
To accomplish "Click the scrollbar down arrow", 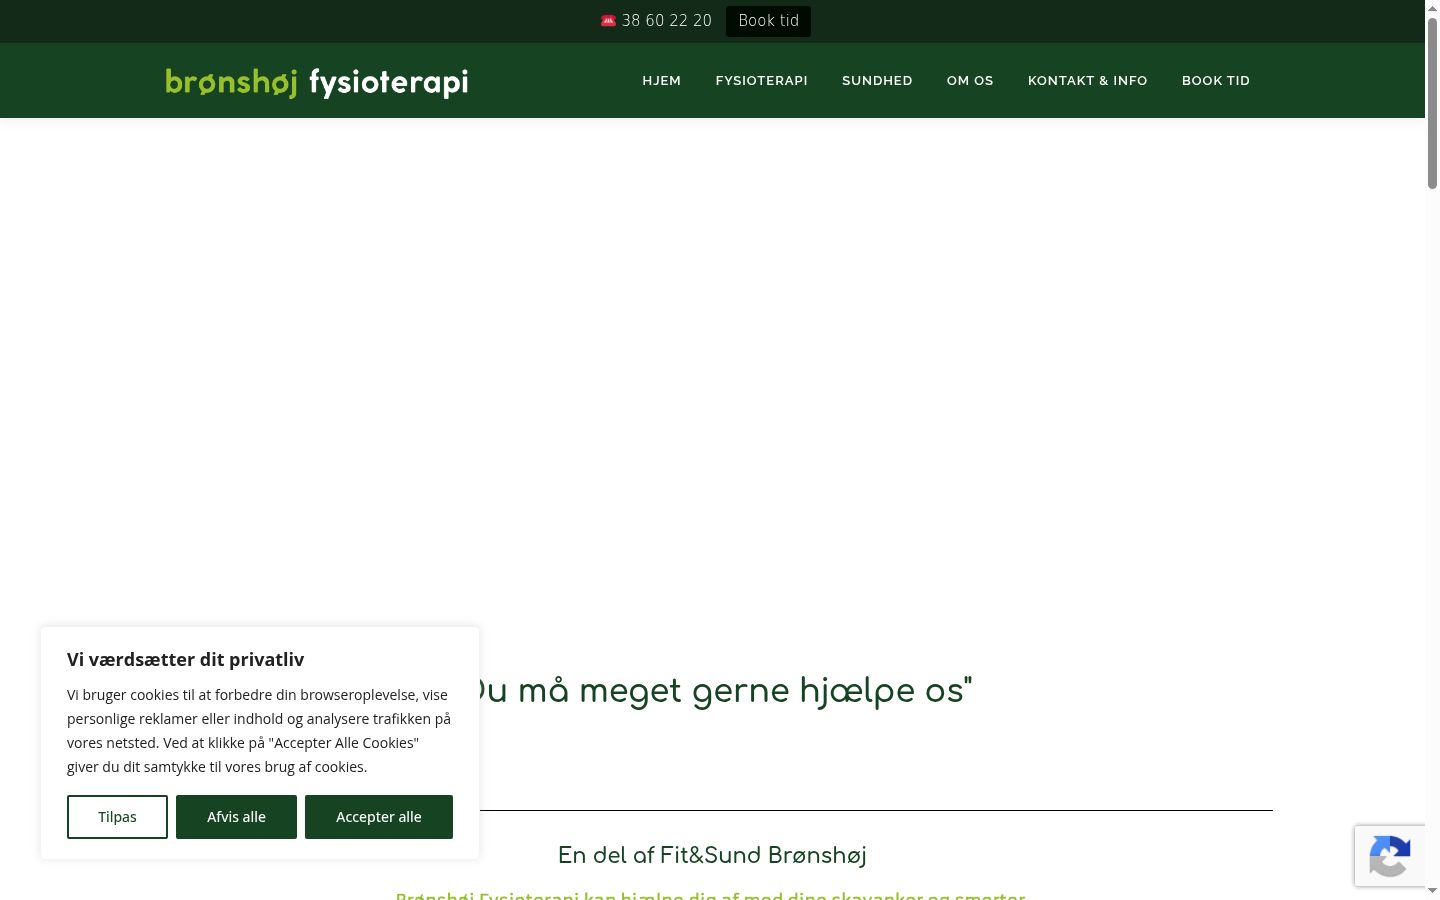I will tap(1432, 891).
